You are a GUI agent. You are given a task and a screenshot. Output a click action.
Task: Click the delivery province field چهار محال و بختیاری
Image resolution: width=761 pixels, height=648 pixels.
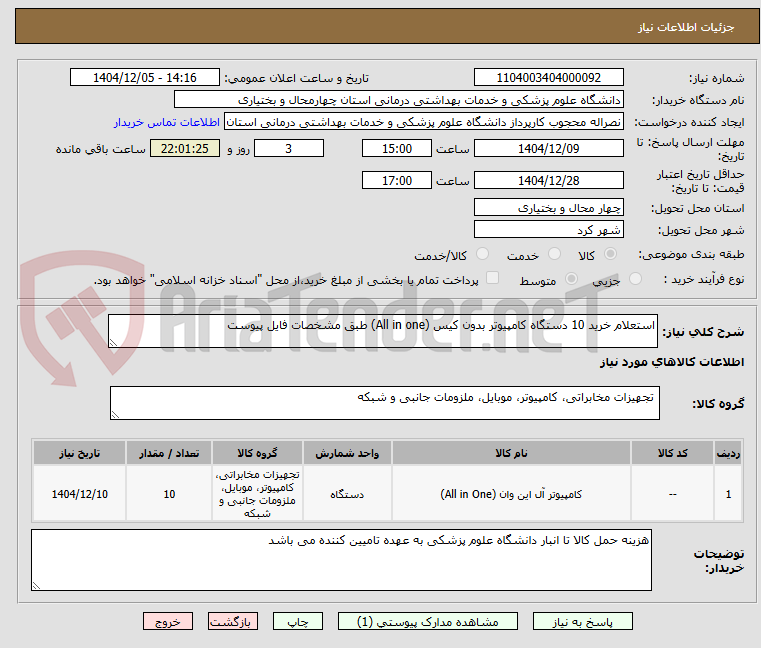pyautogui.click(x=548, y=208)
